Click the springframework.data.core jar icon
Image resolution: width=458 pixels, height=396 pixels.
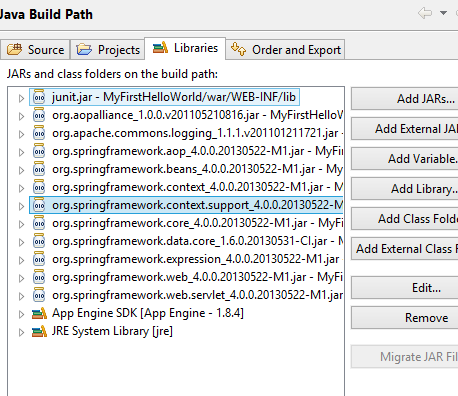coord(39,241)
